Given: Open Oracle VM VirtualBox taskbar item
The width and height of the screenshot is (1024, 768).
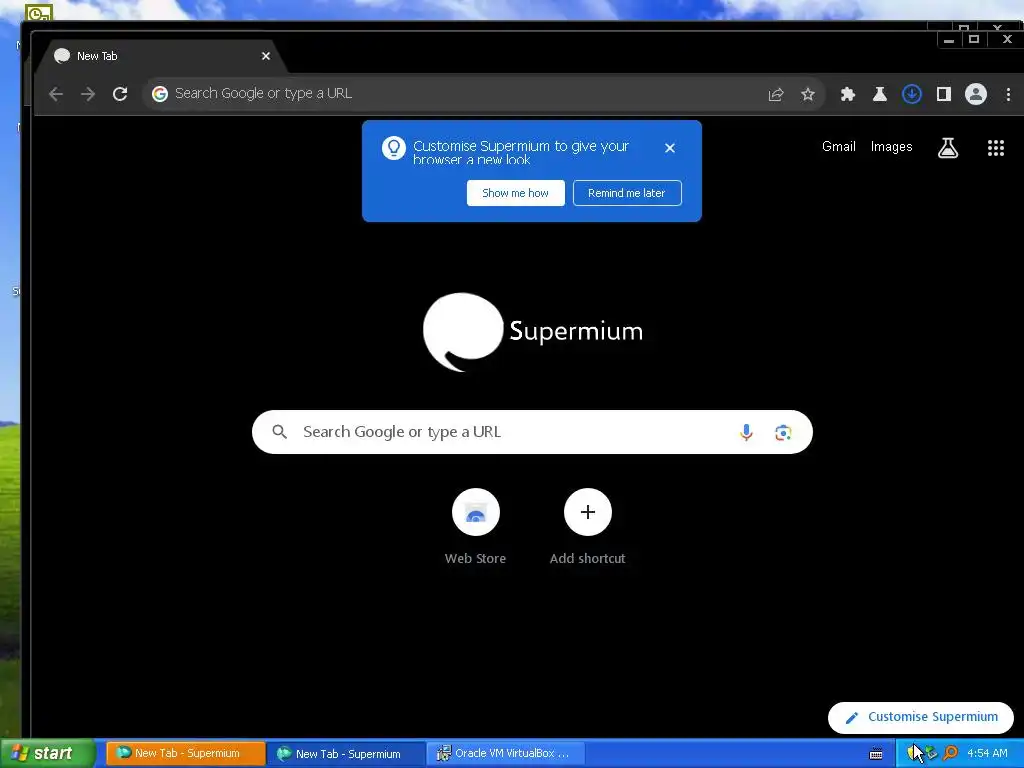Looking at the screenshot, I should (506, 754).
